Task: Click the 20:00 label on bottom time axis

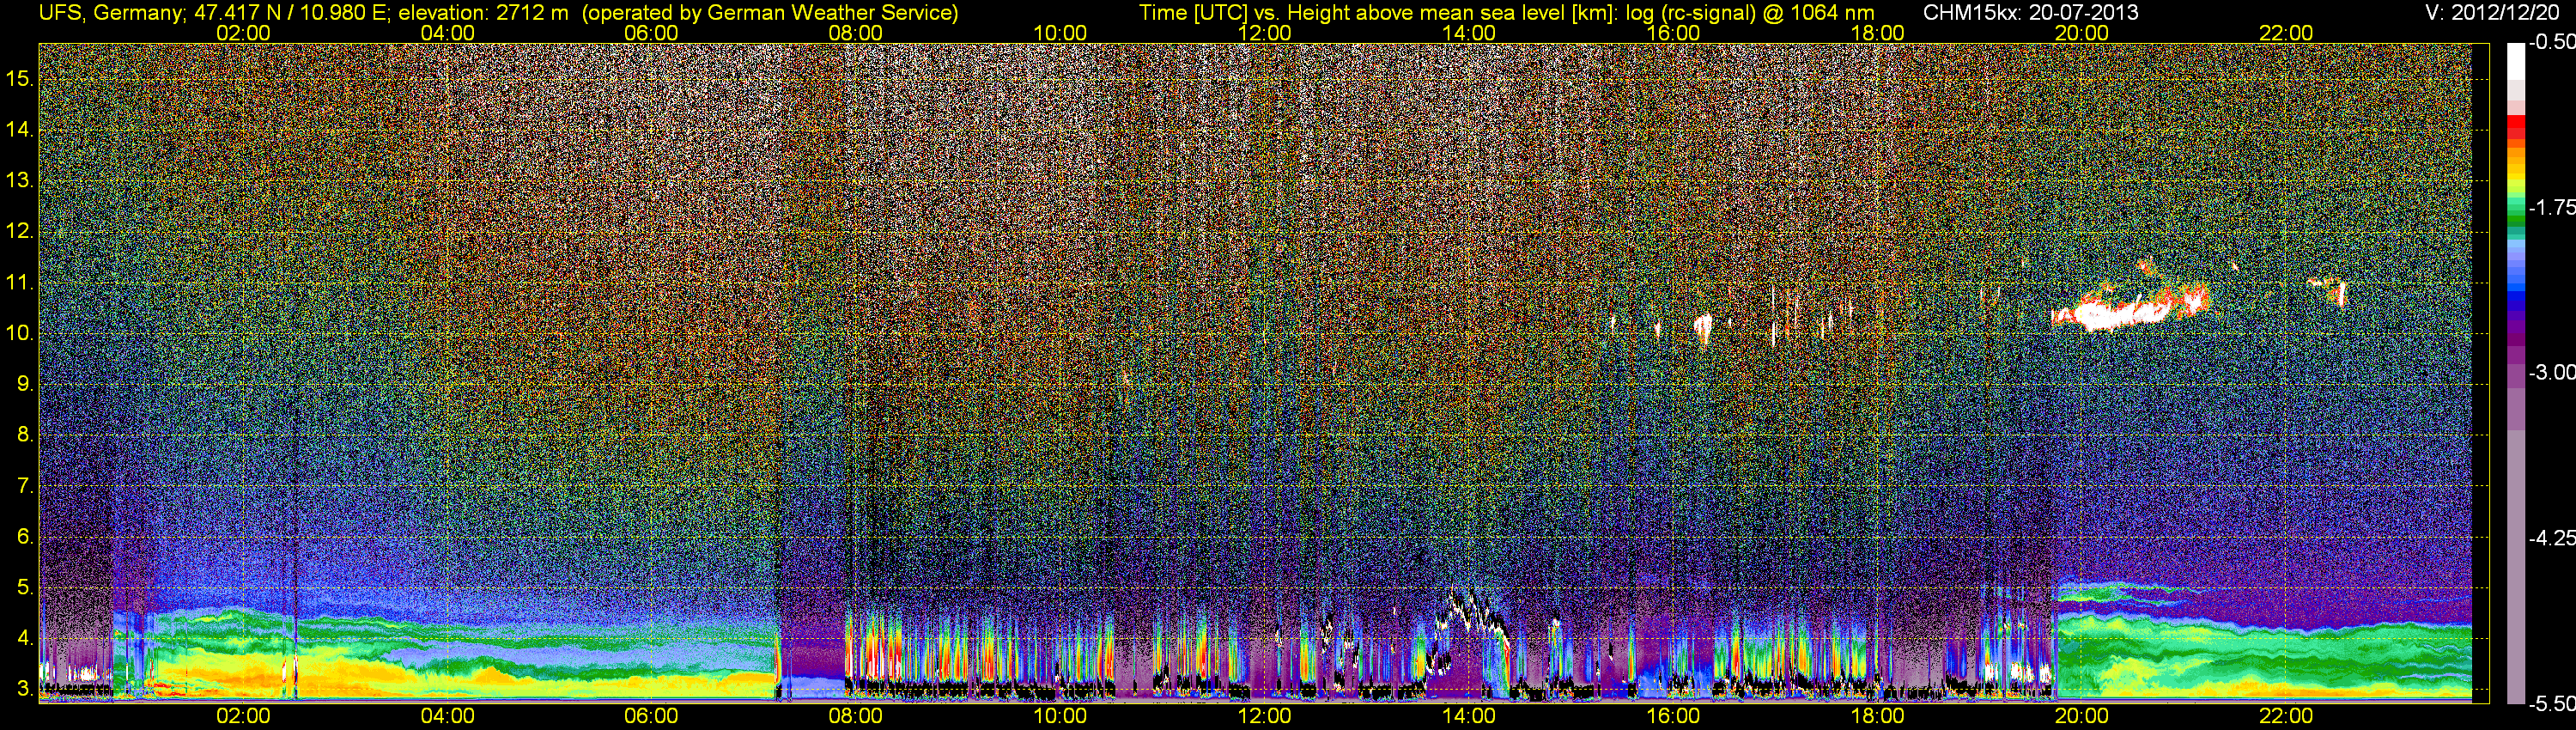Action: 2081,716
